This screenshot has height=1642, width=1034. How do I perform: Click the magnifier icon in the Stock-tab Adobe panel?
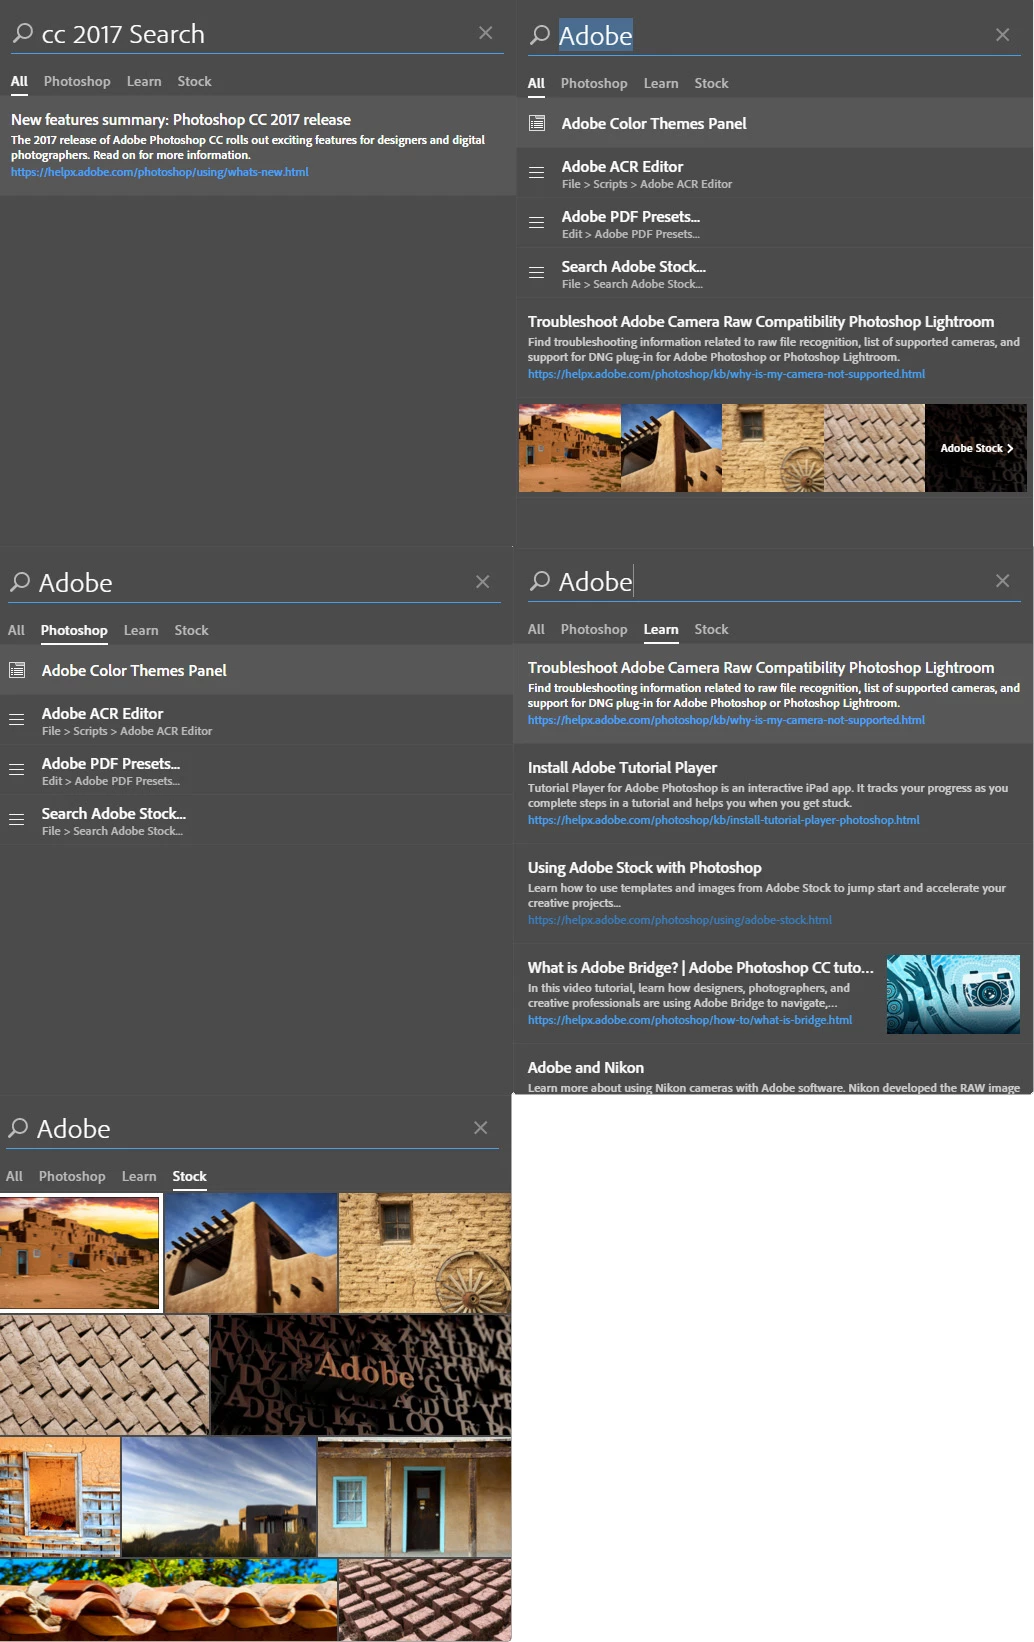(18, 1128)
